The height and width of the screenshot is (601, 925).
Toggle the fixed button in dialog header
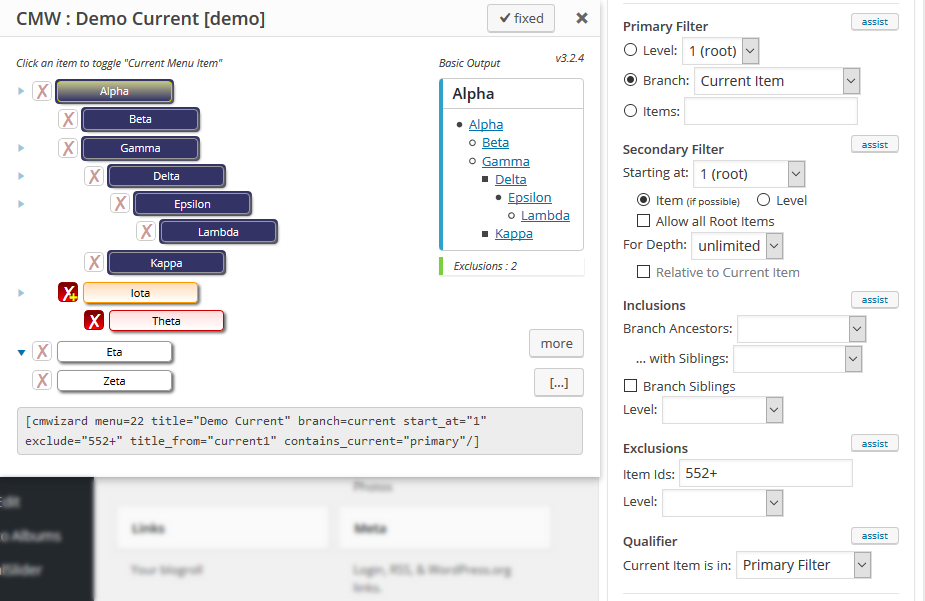(x=521, y=18)
